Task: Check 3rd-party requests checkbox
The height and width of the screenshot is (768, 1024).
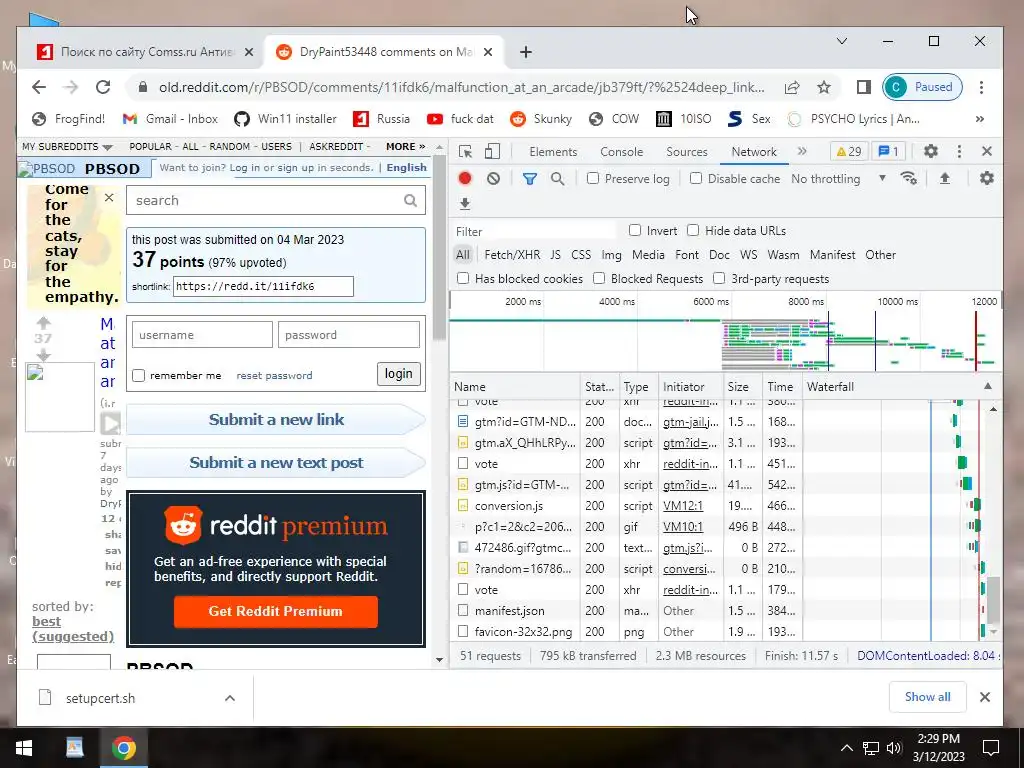Action: pos(719,278)
